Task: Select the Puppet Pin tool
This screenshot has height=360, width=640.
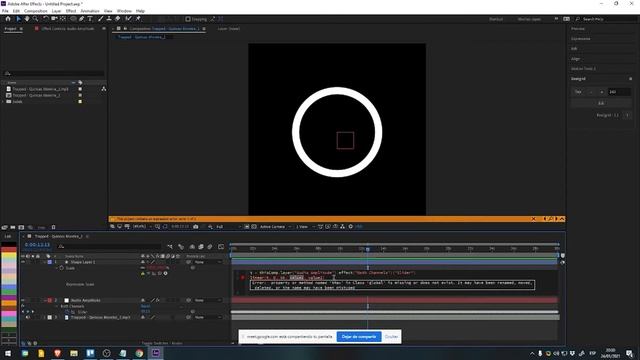Action: click(x=138, y=19)
